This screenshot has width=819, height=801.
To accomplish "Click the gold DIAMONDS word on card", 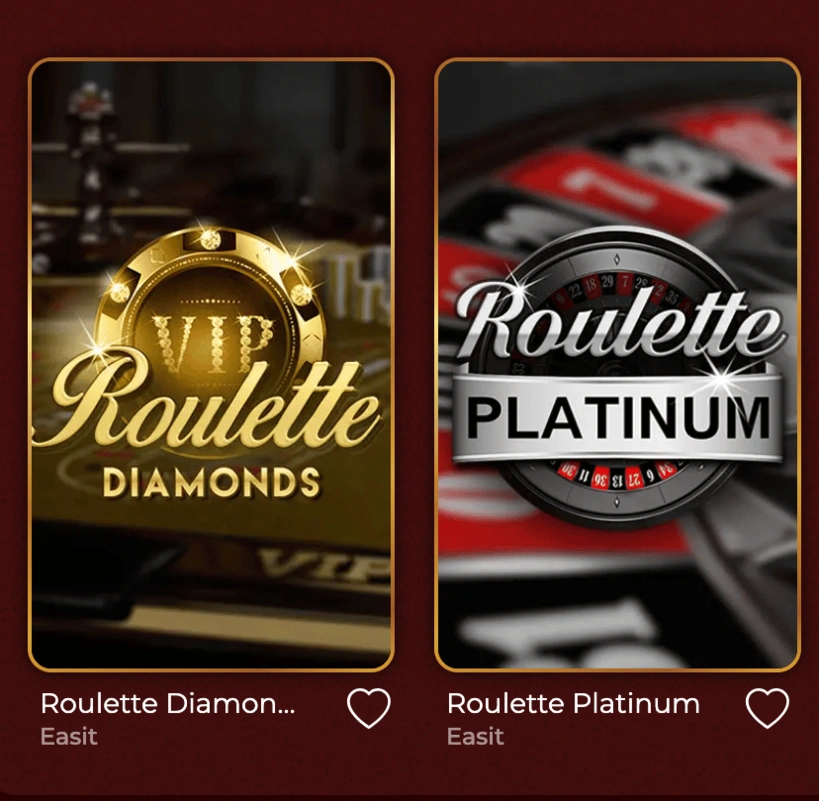I will [211, 481].
